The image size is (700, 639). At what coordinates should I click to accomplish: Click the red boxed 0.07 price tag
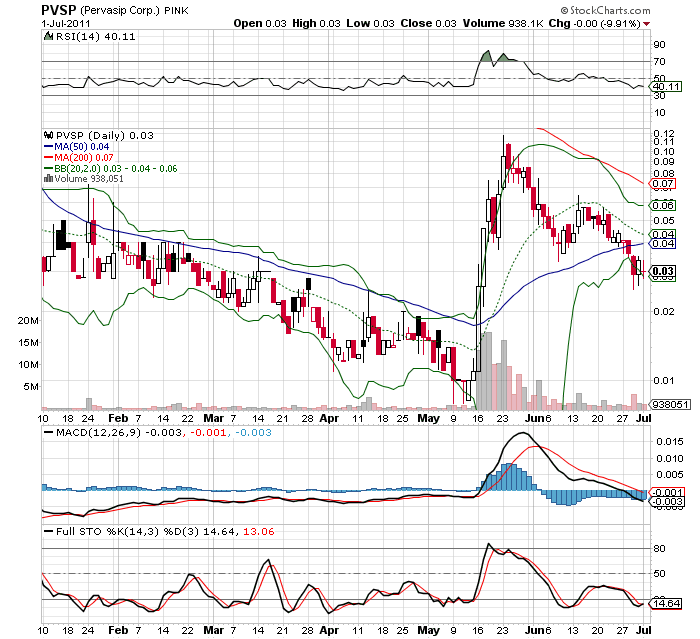point(663,184)
